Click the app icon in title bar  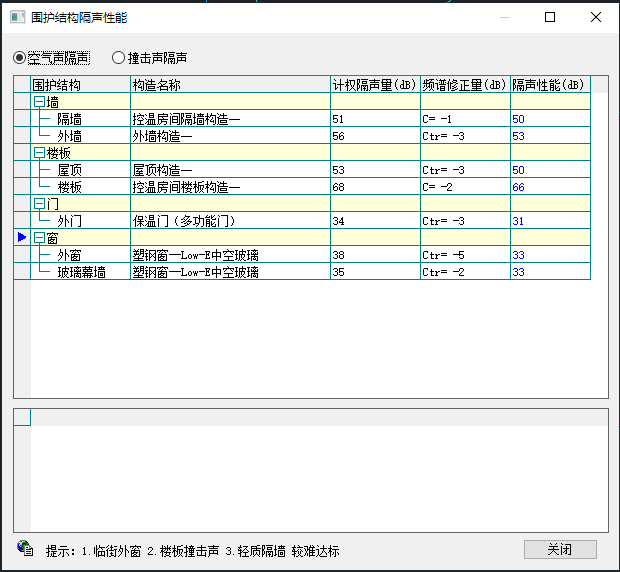click(16, 17)
